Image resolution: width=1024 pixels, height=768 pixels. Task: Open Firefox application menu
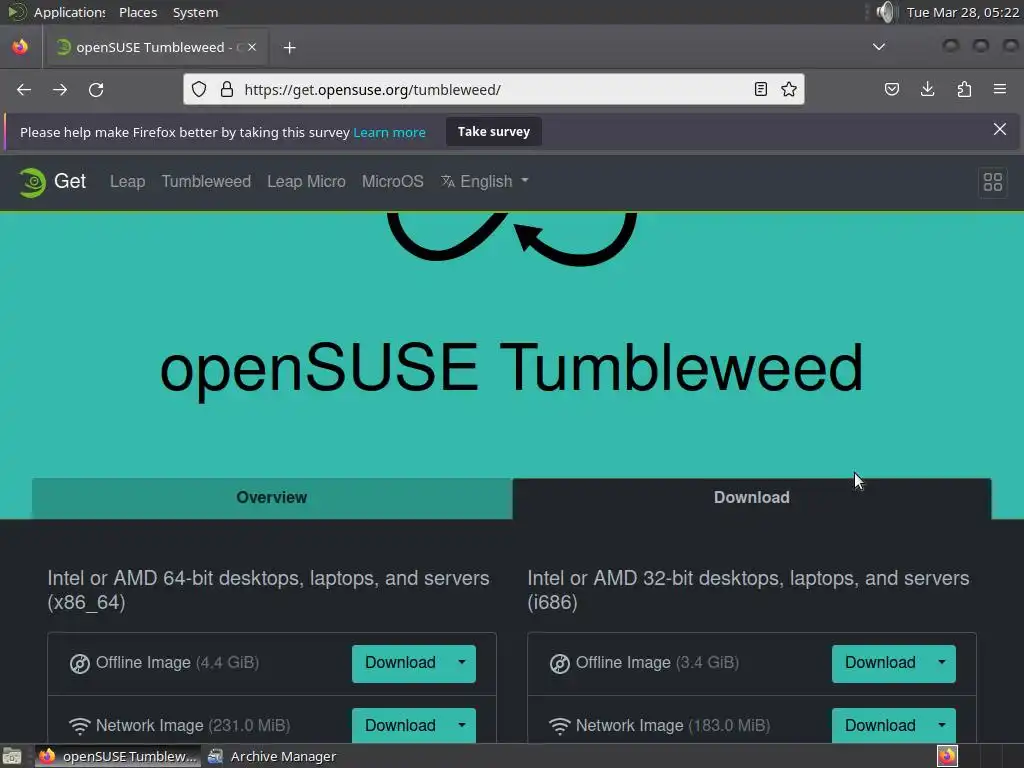coord(1000,89)
